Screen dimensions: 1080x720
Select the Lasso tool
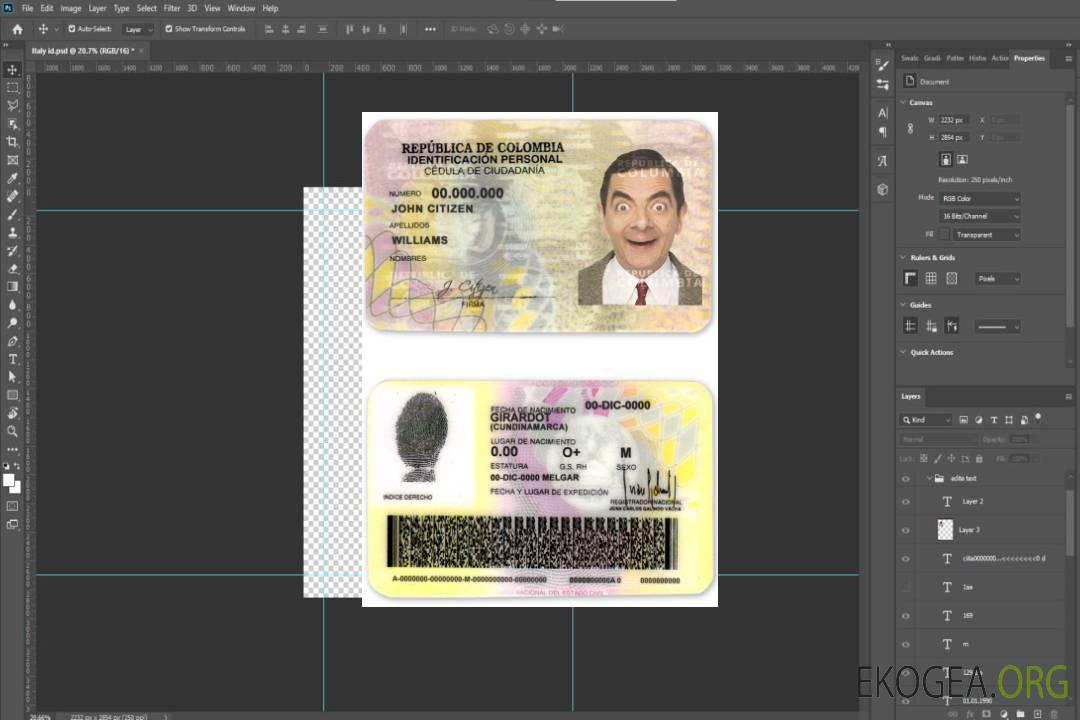[12, 105]
